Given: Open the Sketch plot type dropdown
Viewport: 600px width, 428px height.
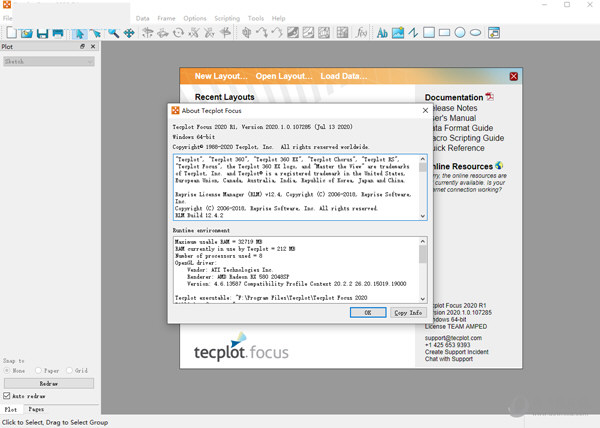Looking at the screenshot, I should tap(49, 62).
